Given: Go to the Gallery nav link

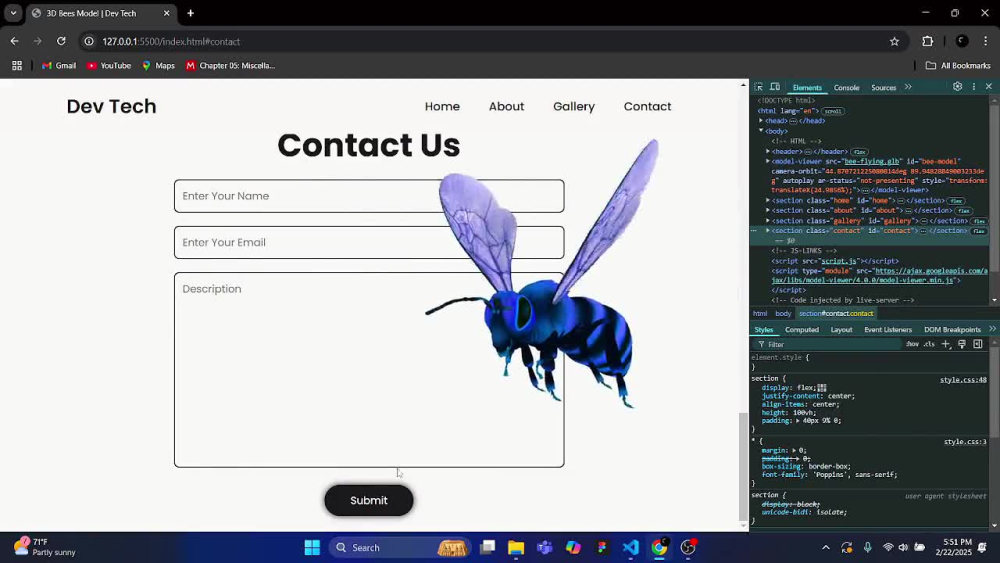Looking at the screenshot, I should 574,106.
